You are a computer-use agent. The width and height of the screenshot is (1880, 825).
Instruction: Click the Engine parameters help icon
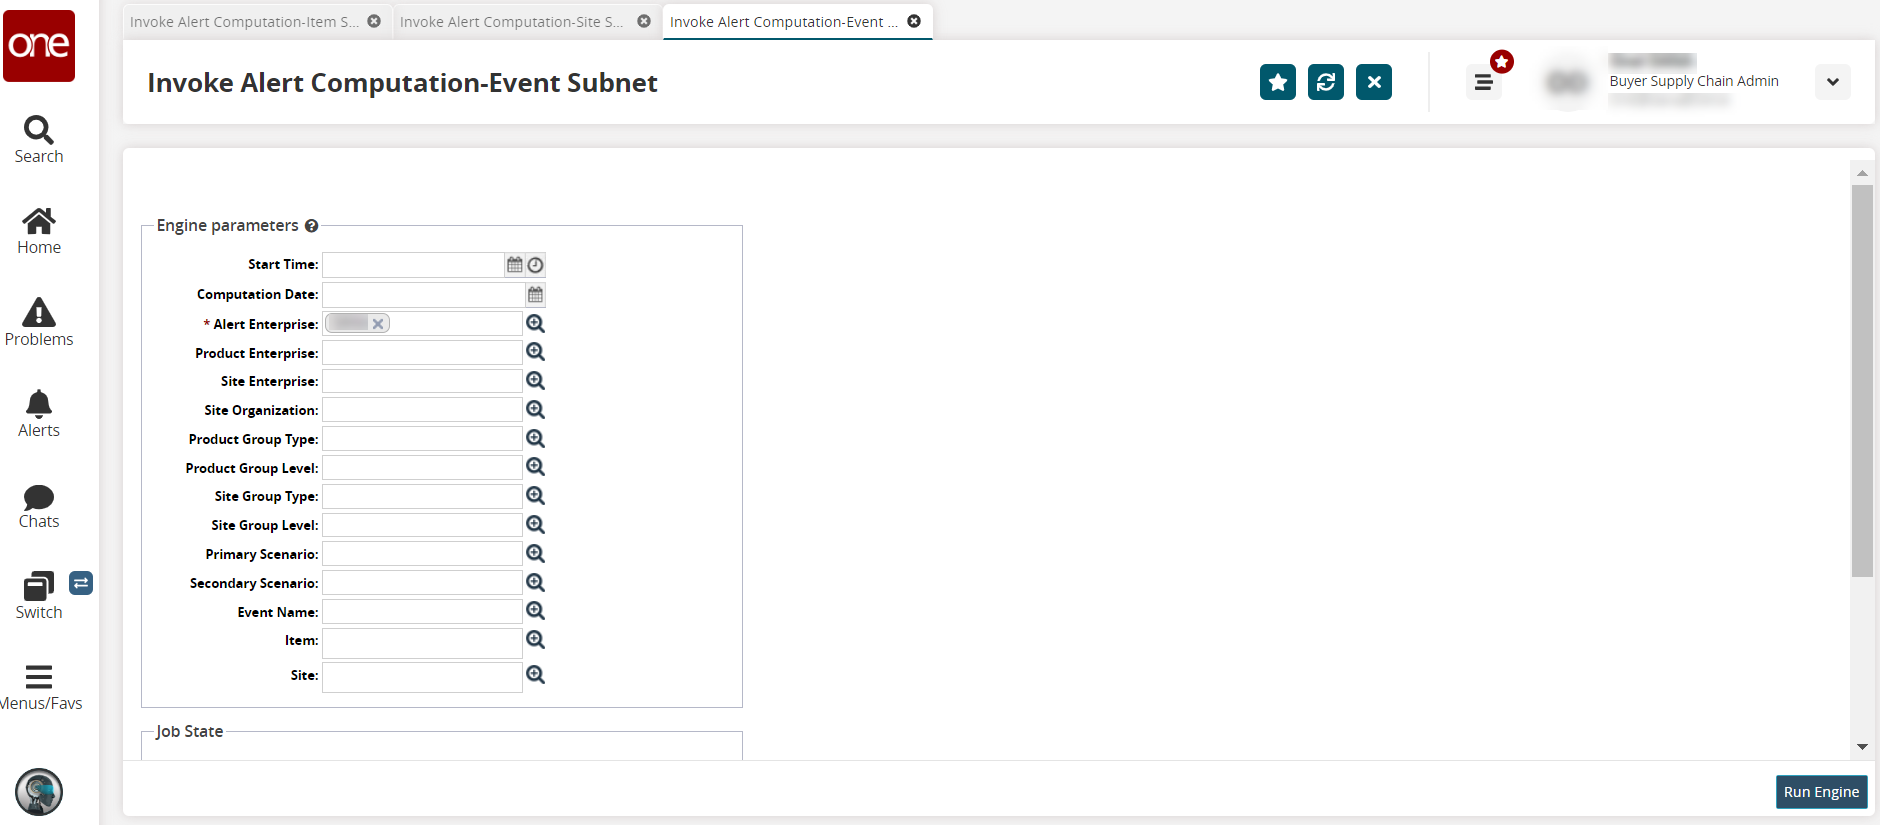tap(312, 226)
